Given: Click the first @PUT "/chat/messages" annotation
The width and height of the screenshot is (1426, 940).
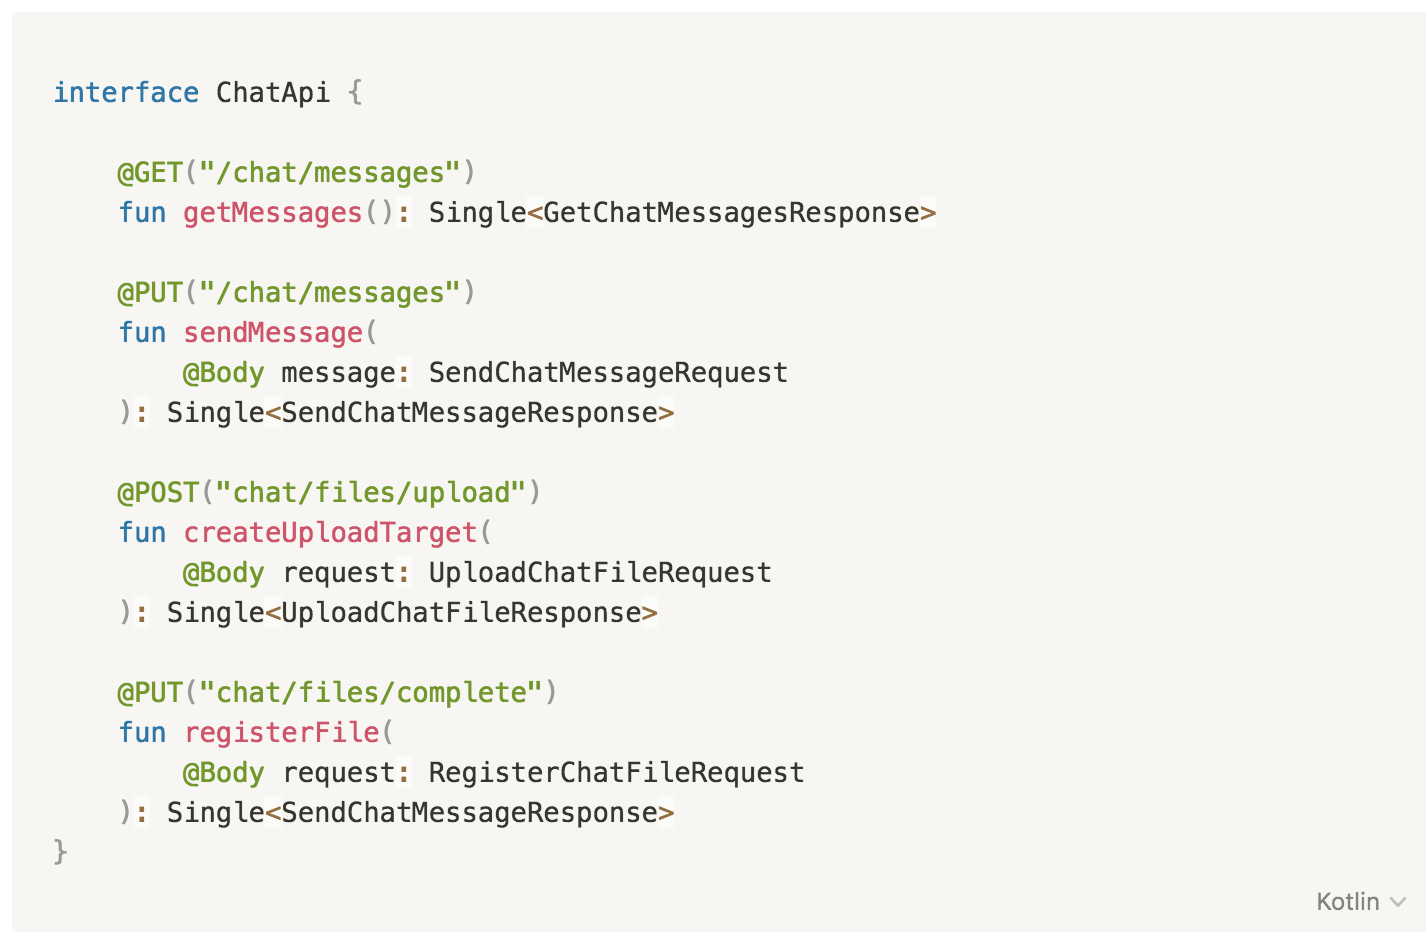Looking at the screenshot, I should click(x=296, y=292).
